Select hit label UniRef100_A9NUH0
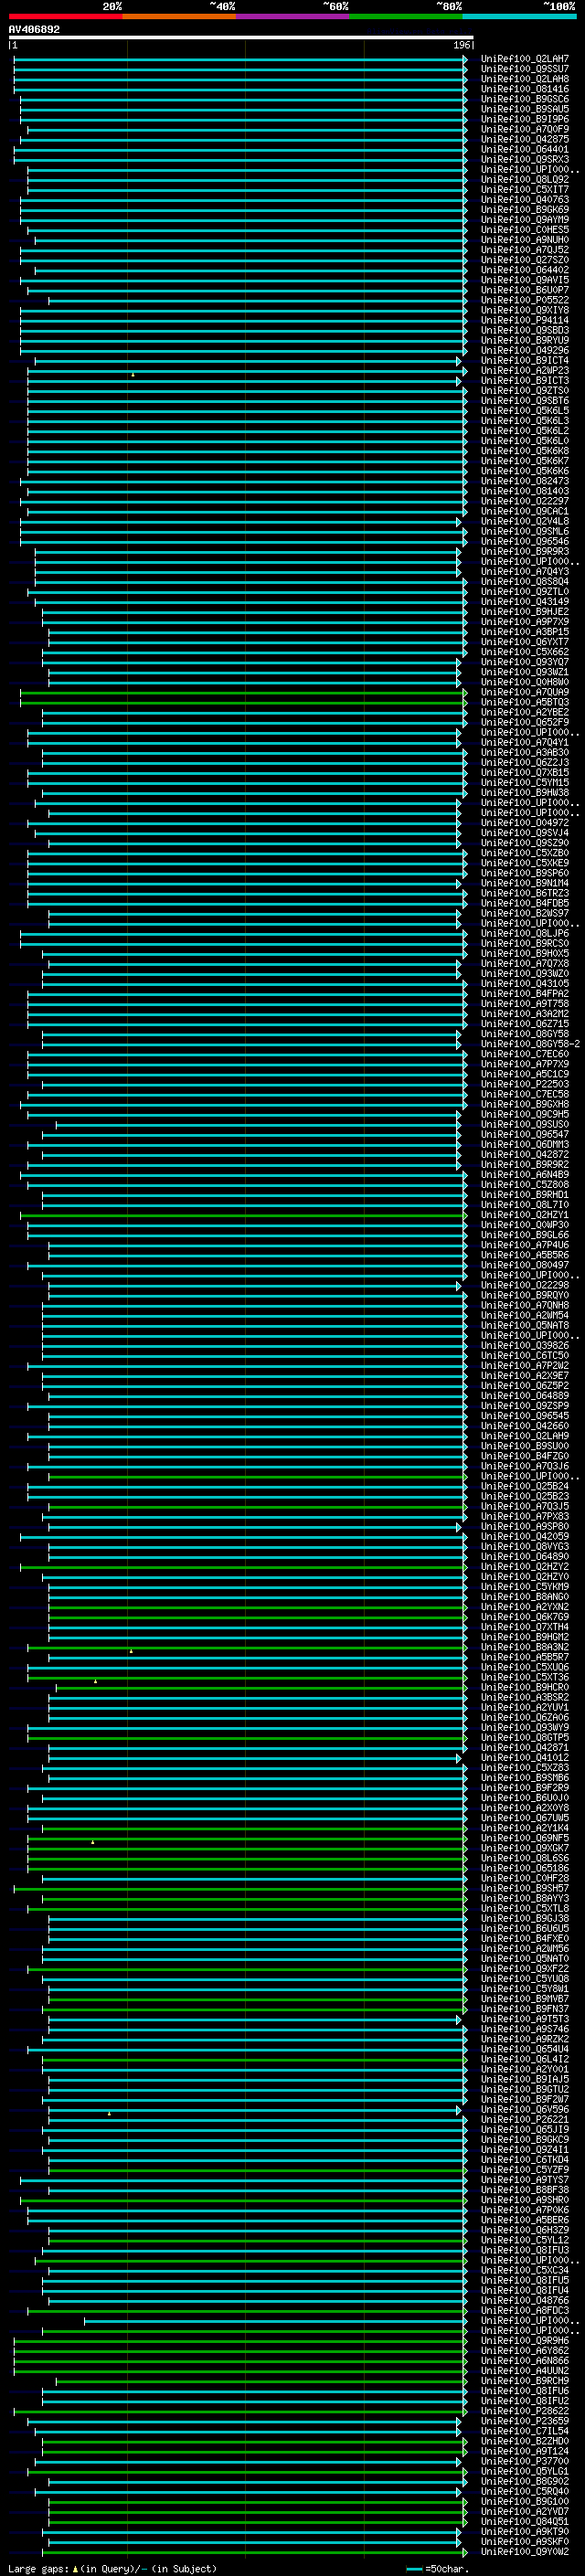Viewport: 585px width, 2576px height. [525, 240]
